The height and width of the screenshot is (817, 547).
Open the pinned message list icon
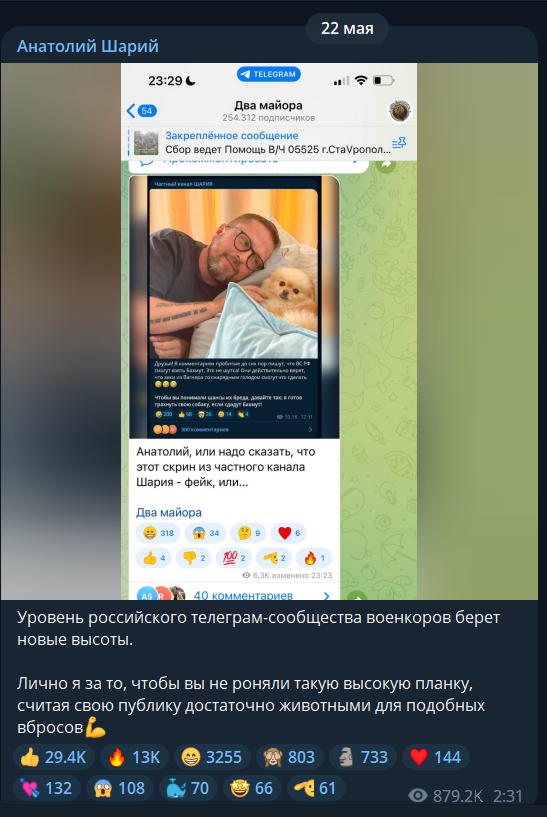pyautogui.click(x=399, y=142)
